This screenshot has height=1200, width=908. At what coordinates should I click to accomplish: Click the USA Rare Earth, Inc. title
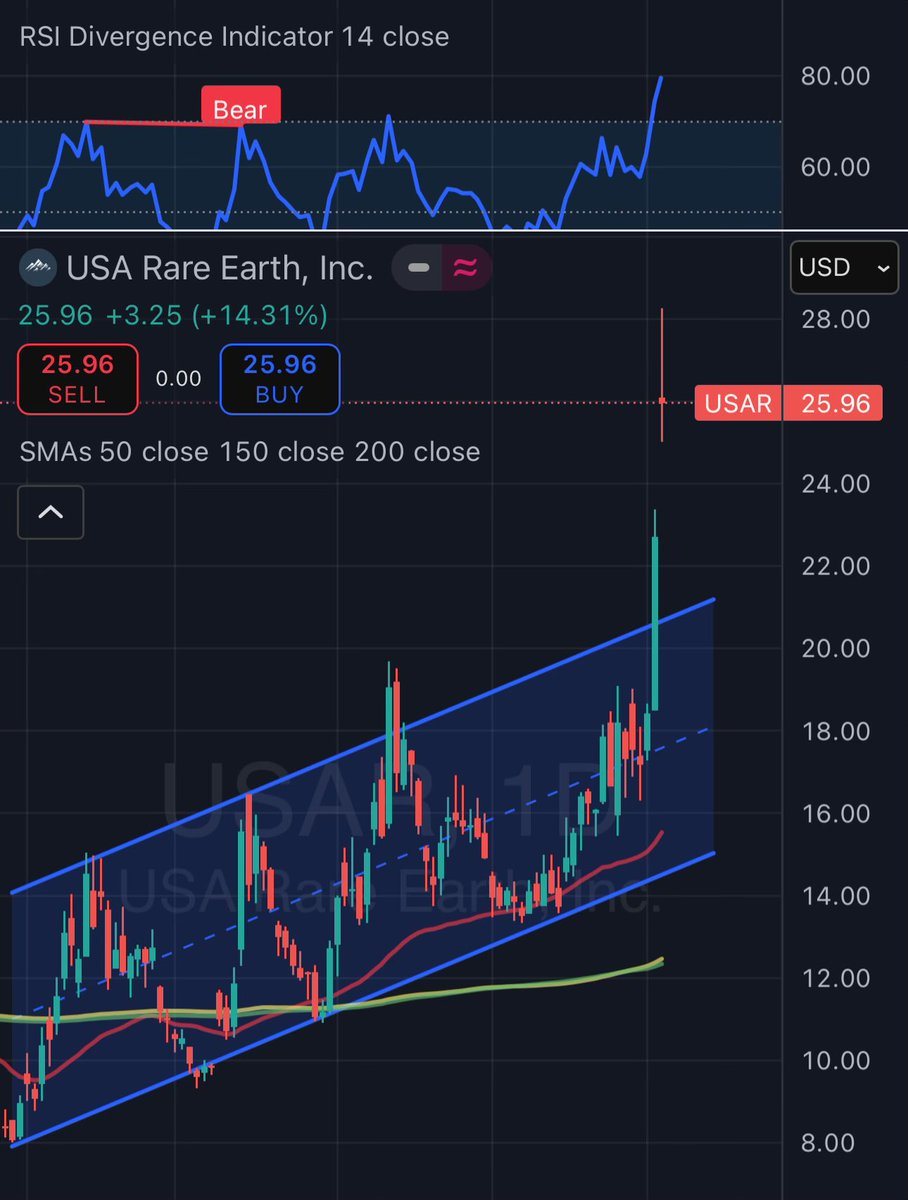(x=220, y=267)
